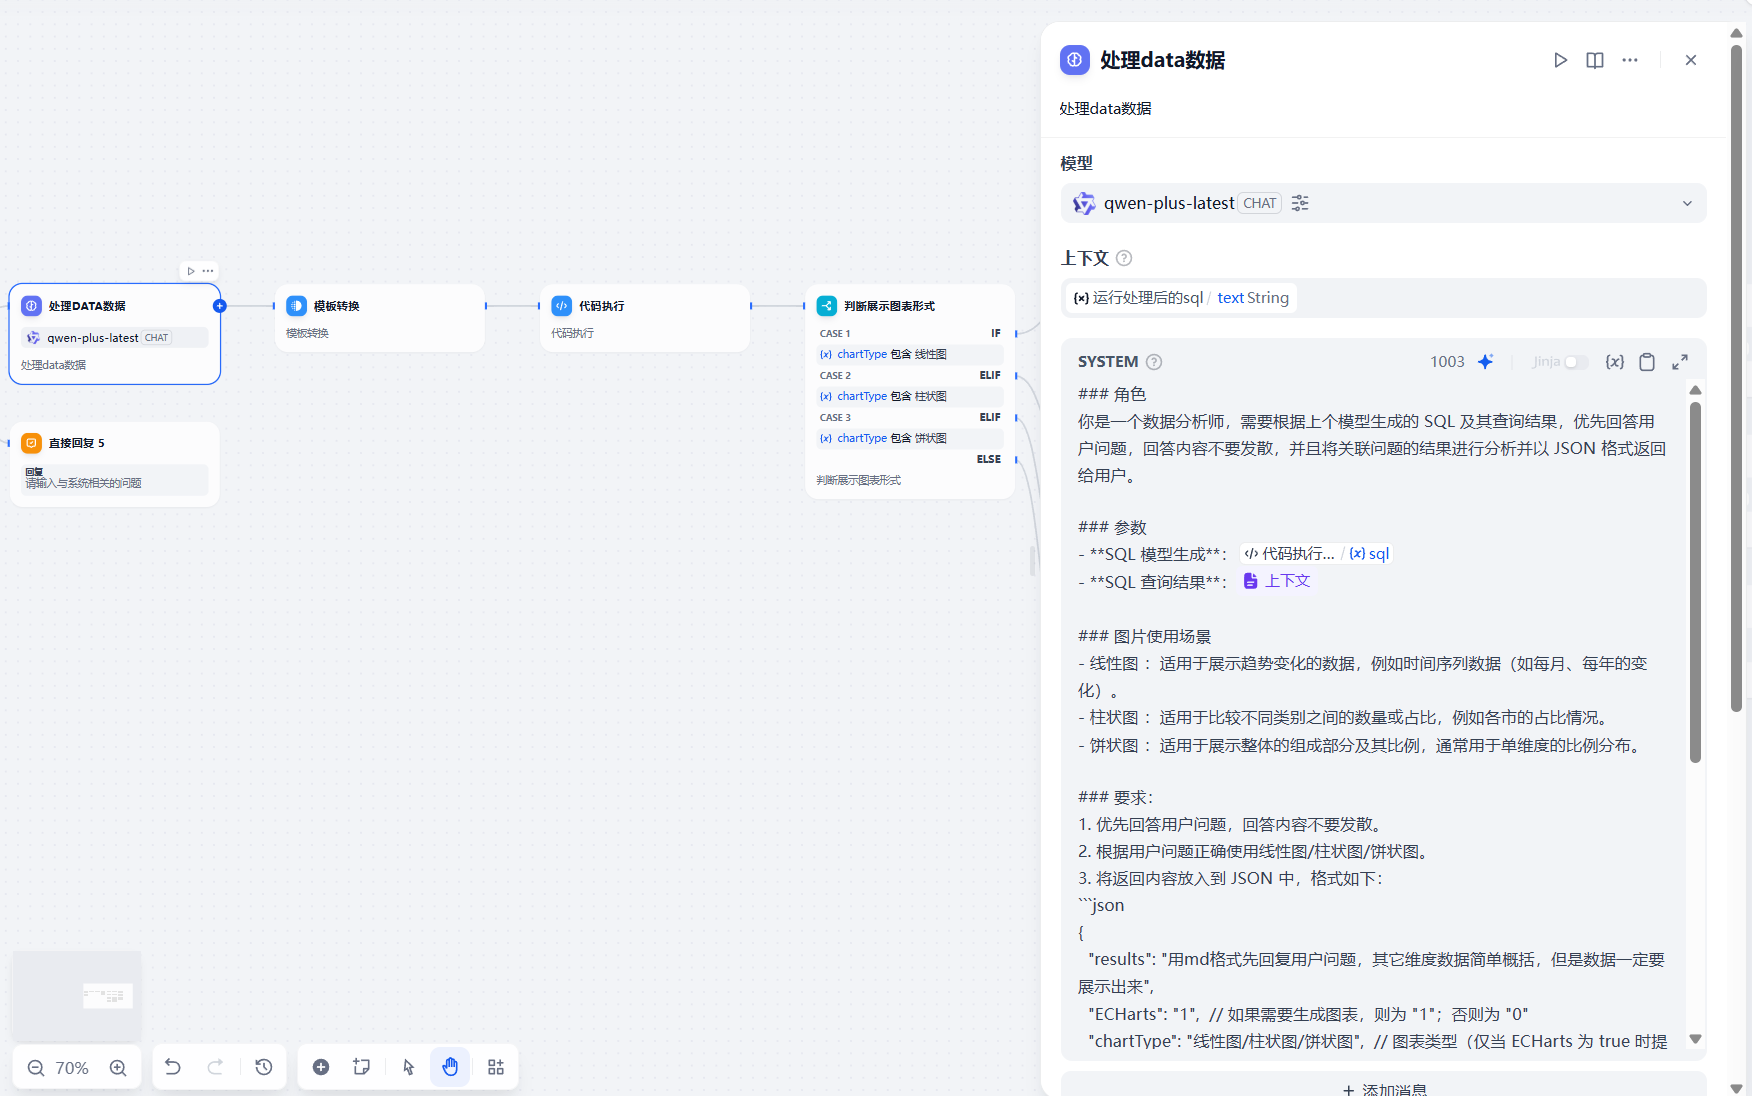Select the 代码执行 node
Image resolution: width=1752 pixels, height=1096 pixels.
click(645, 318)
